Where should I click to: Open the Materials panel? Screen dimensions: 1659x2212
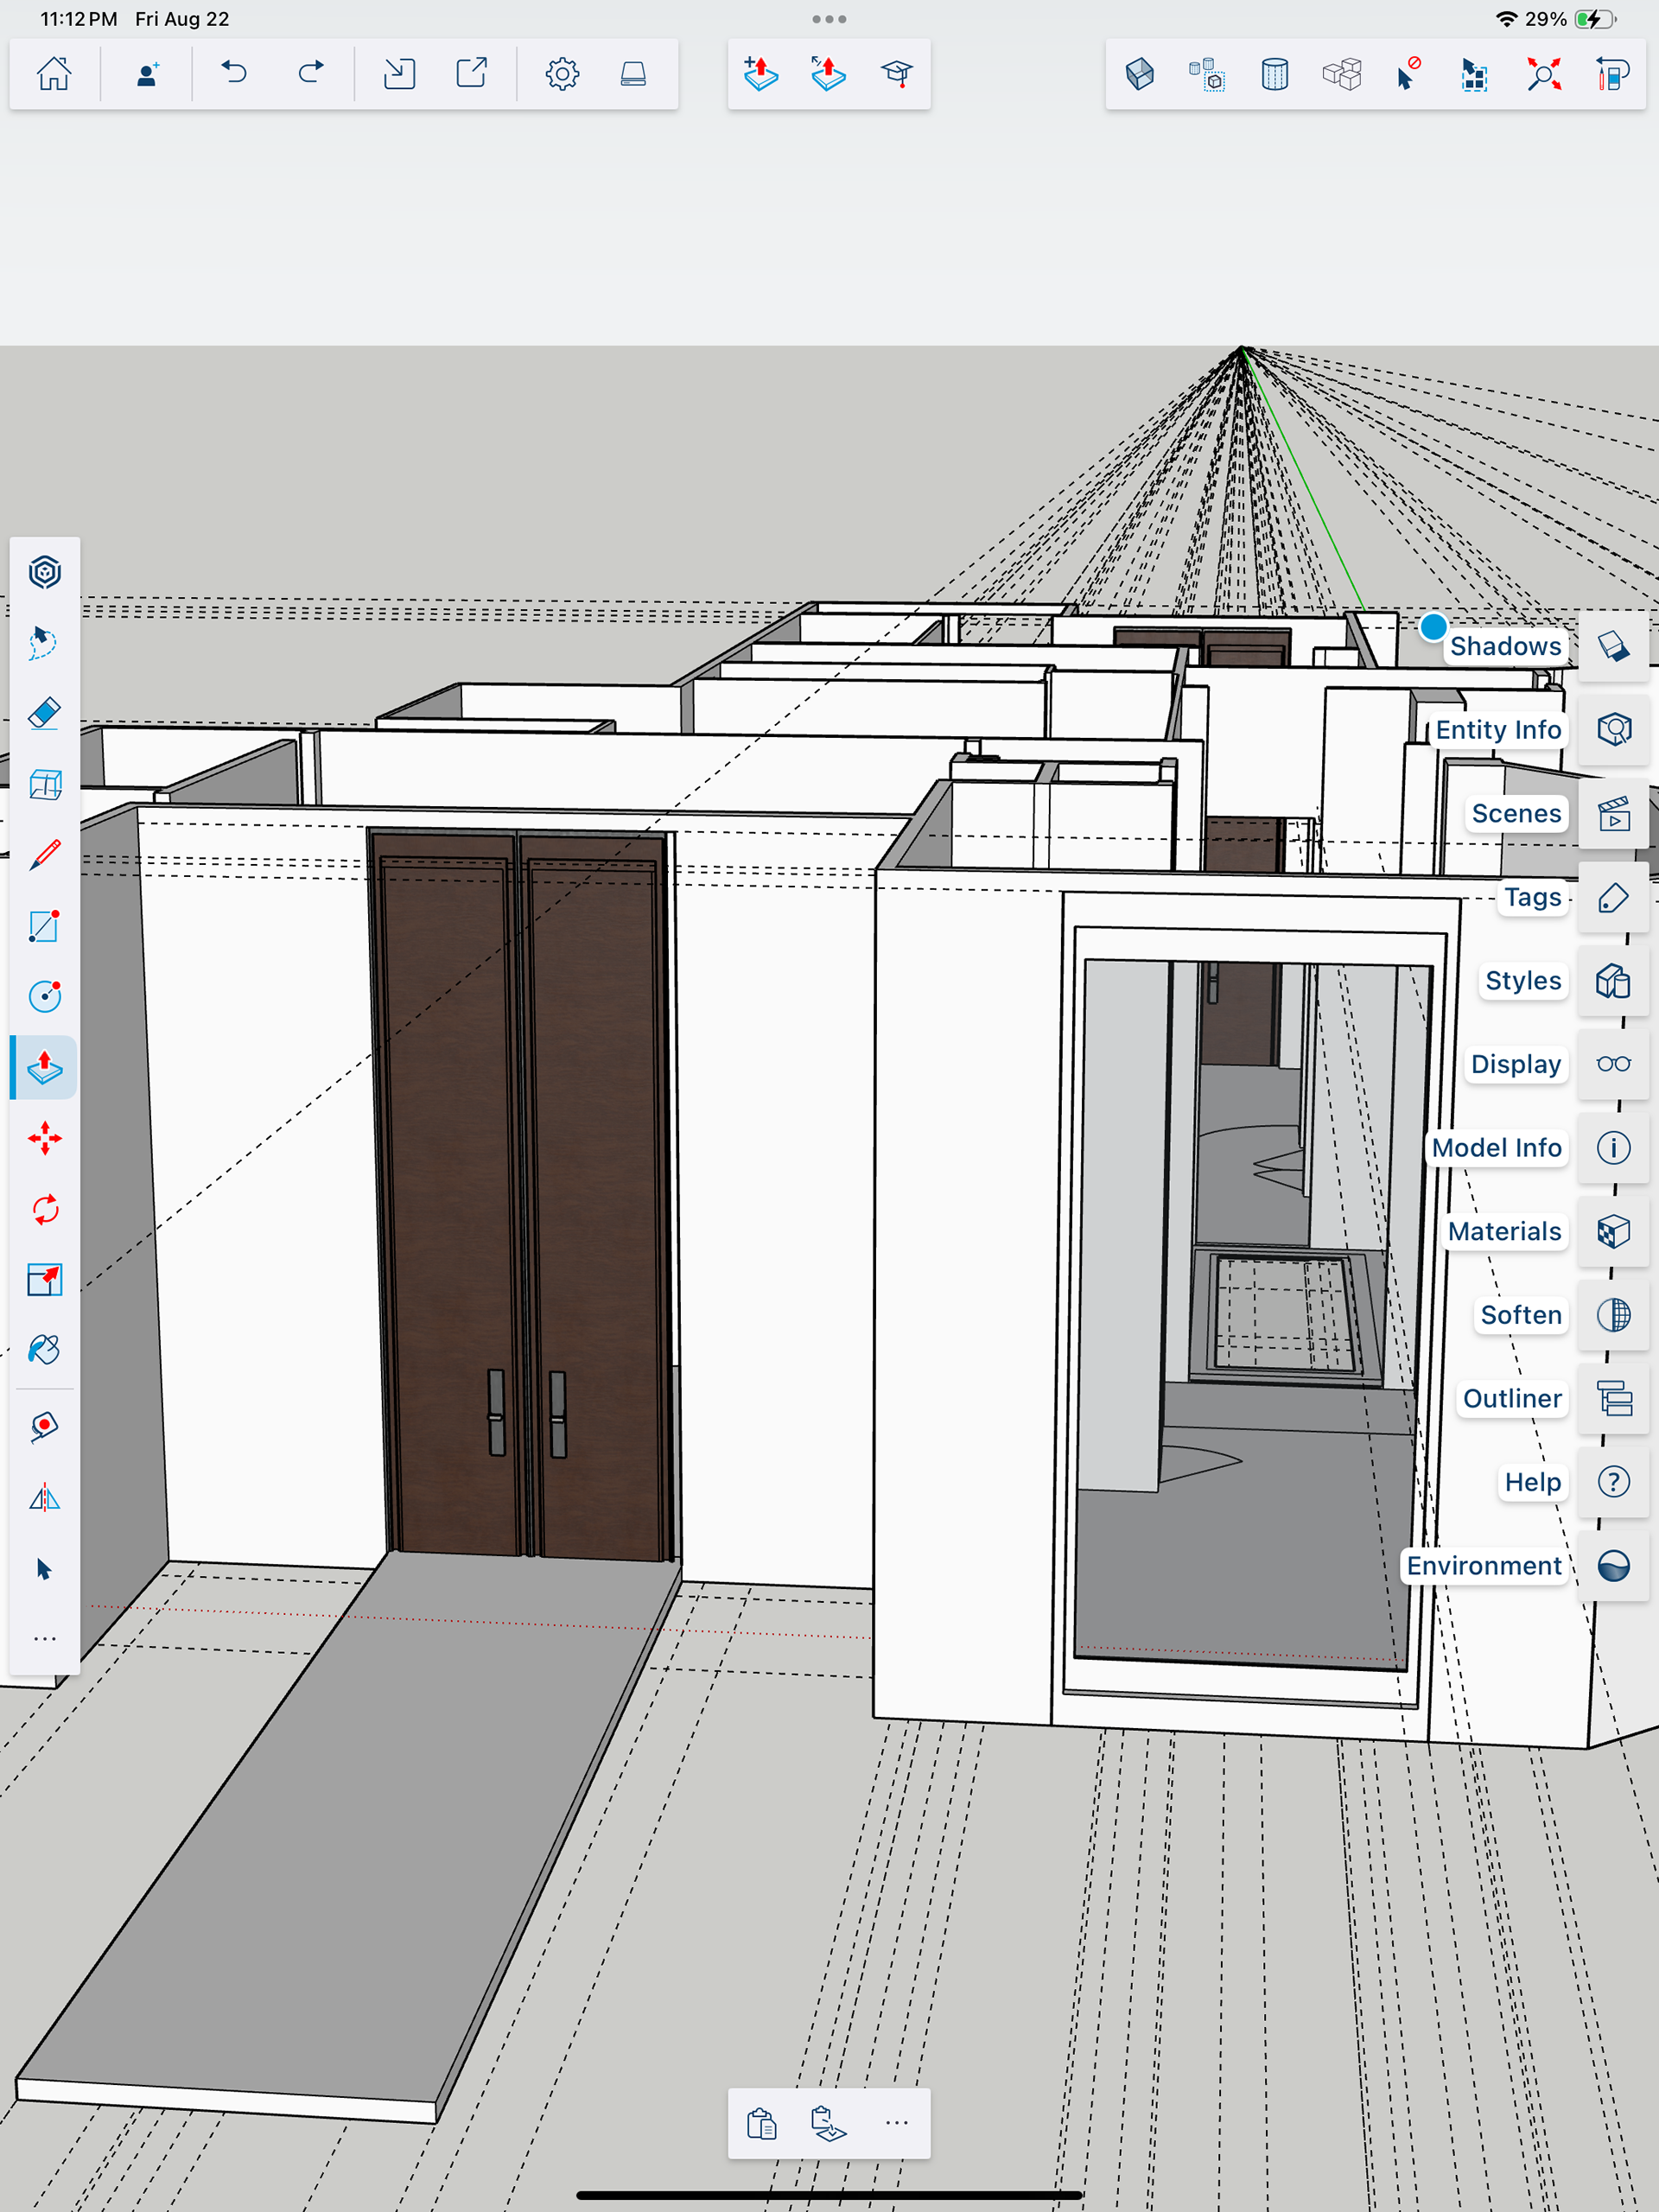(1612, 1231)
